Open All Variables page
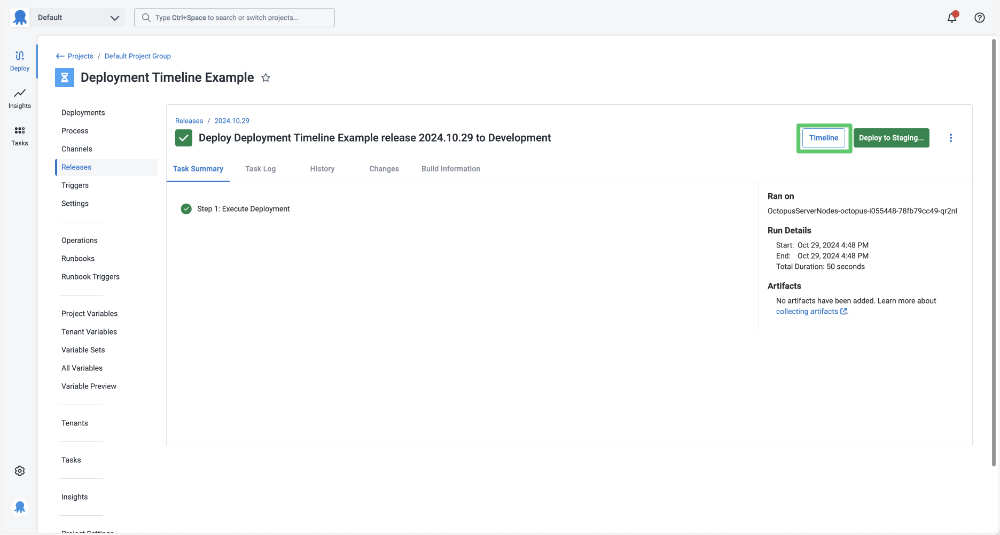 (82, 368)
